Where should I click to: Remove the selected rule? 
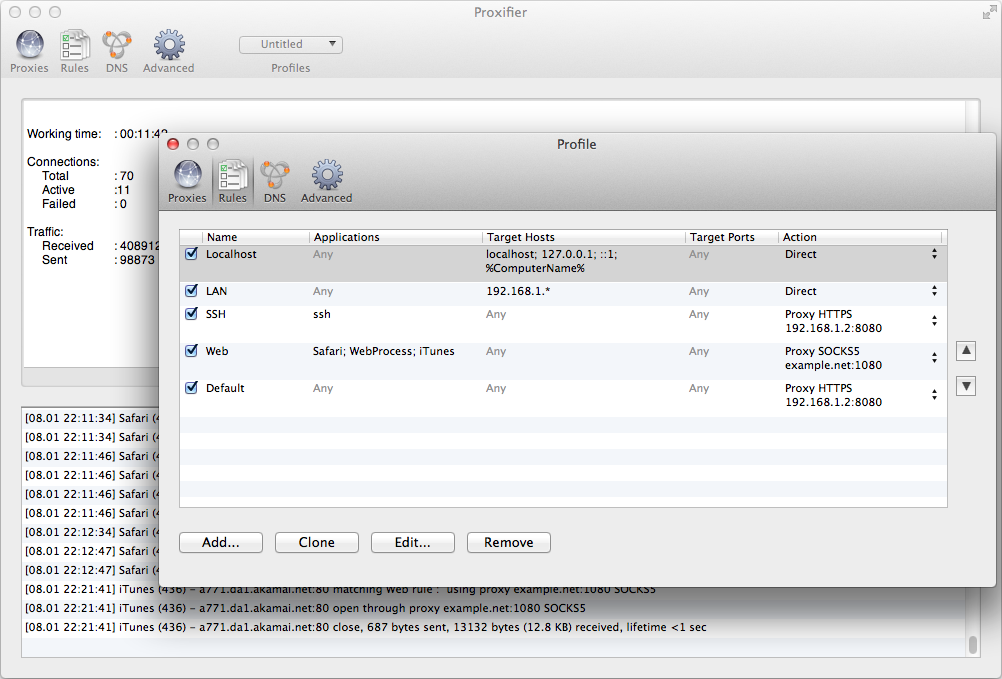(x=509, y=542)
